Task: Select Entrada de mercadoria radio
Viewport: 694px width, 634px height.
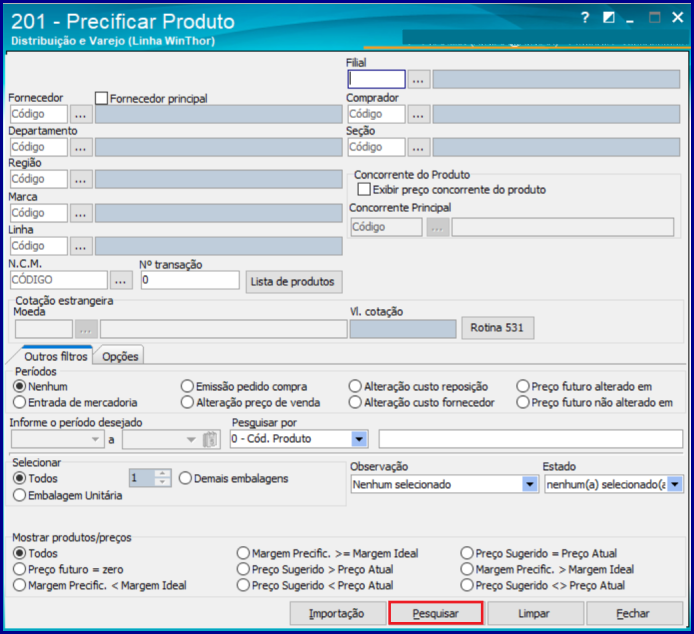Action: click(19, 402)
